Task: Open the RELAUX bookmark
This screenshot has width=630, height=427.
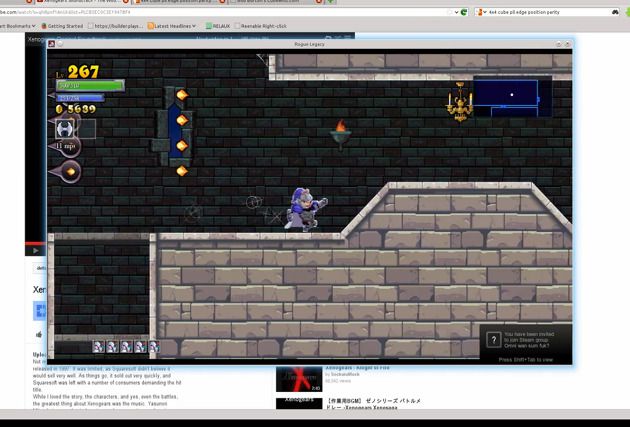Action: tap(218, 26)
